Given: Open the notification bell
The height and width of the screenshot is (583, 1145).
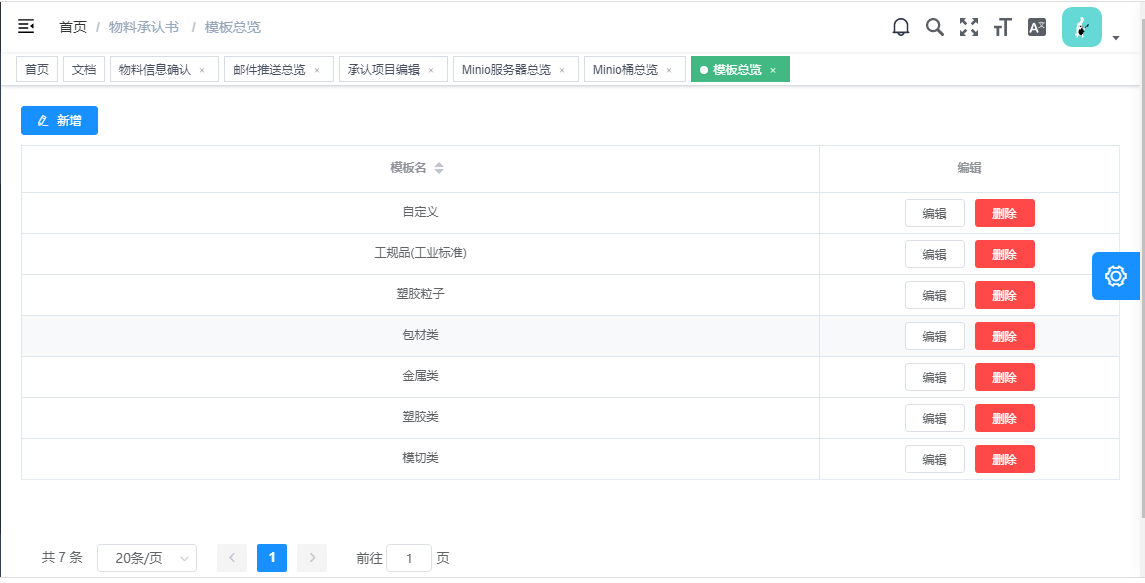Looking at the screenshot, I should pos(901,27).
